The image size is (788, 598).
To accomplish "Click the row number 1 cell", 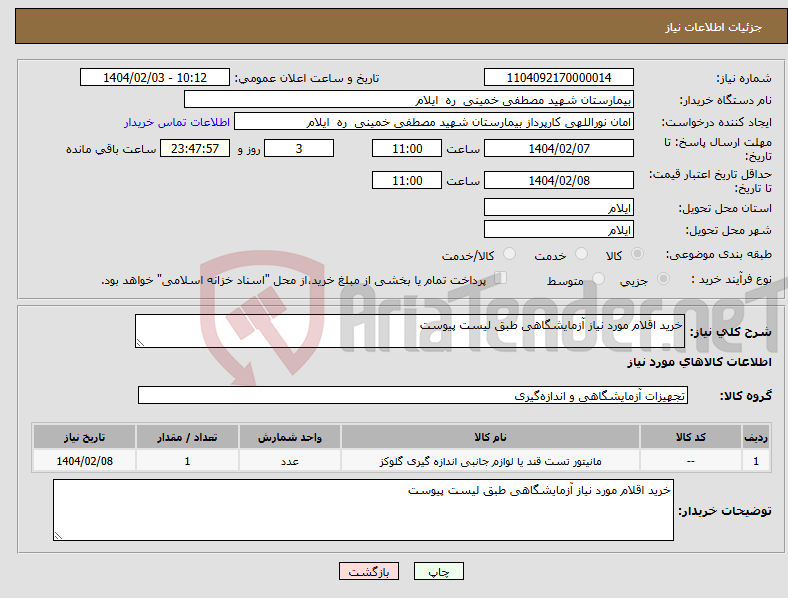I will pos(755,460).
